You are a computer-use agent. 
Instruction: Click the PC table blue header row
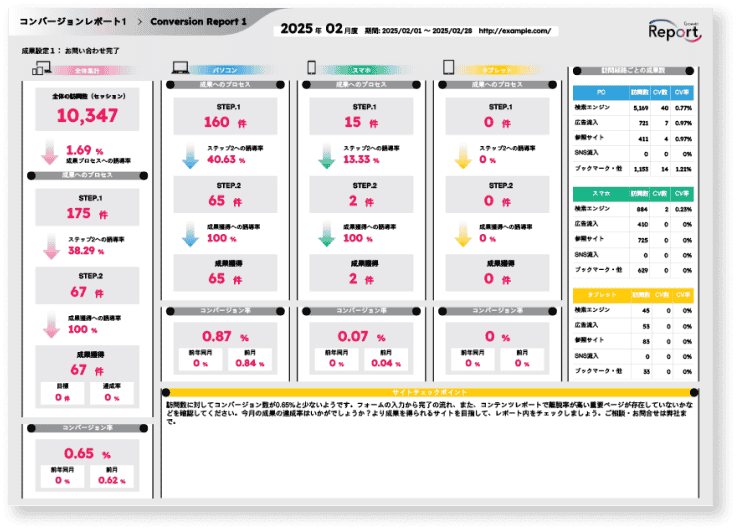coord(633,91)
